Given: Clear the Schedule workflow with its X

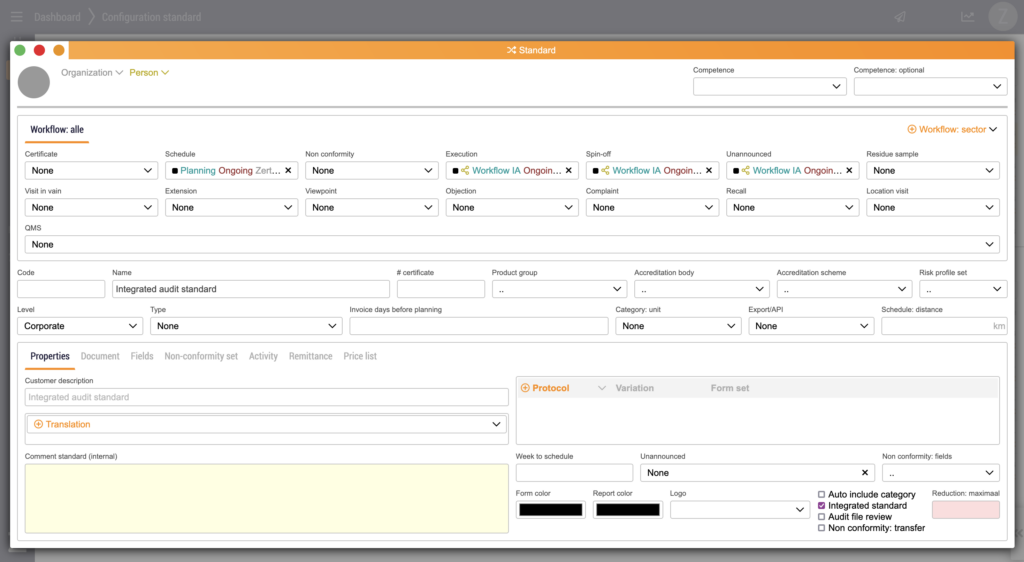Looking at the screenshot, I should click(x=288, y=171).
